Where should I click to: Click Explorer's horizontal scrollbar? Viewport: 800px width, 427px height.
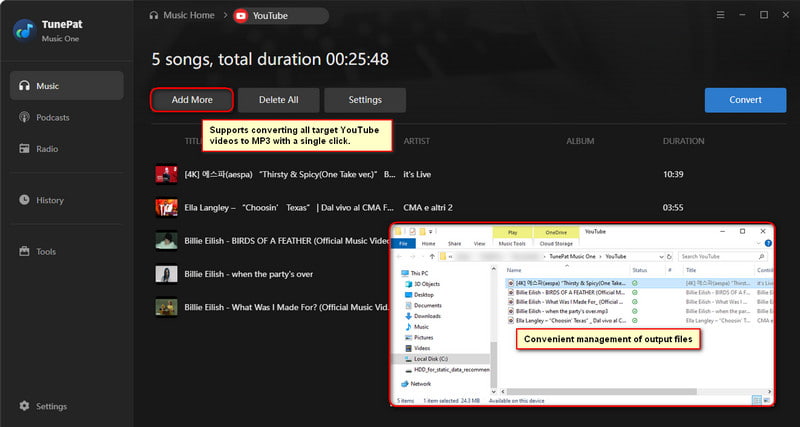coord(602,391)
